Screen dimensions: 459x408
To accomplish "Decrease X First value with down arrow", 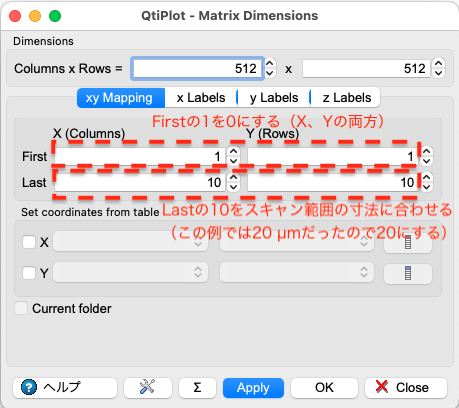I will coord(234,161).
